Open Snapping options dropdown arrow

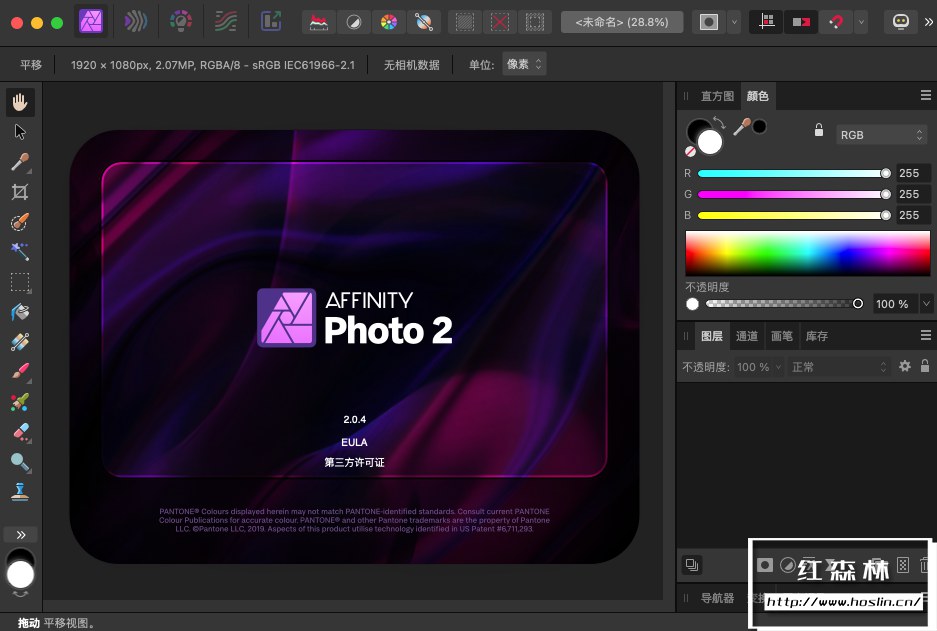tap(861, 23)
